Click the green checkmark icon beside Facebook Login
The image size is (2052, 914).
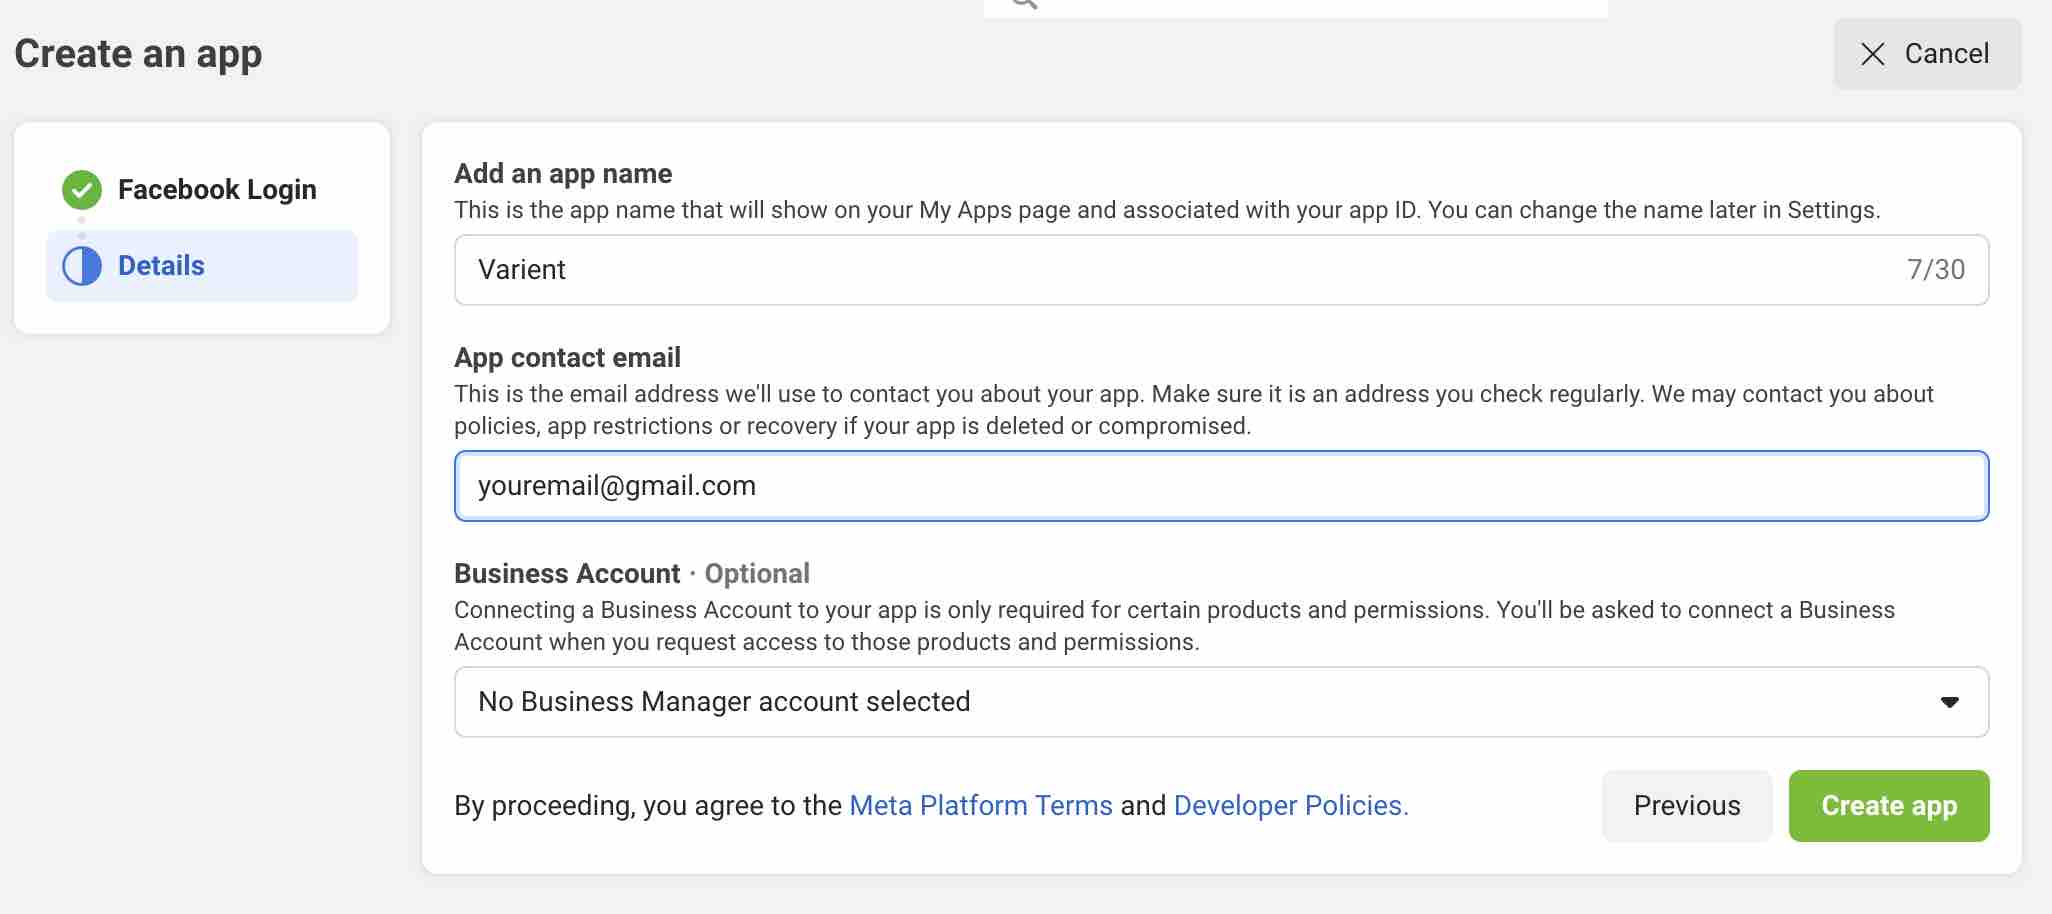(x=82, y=189)
